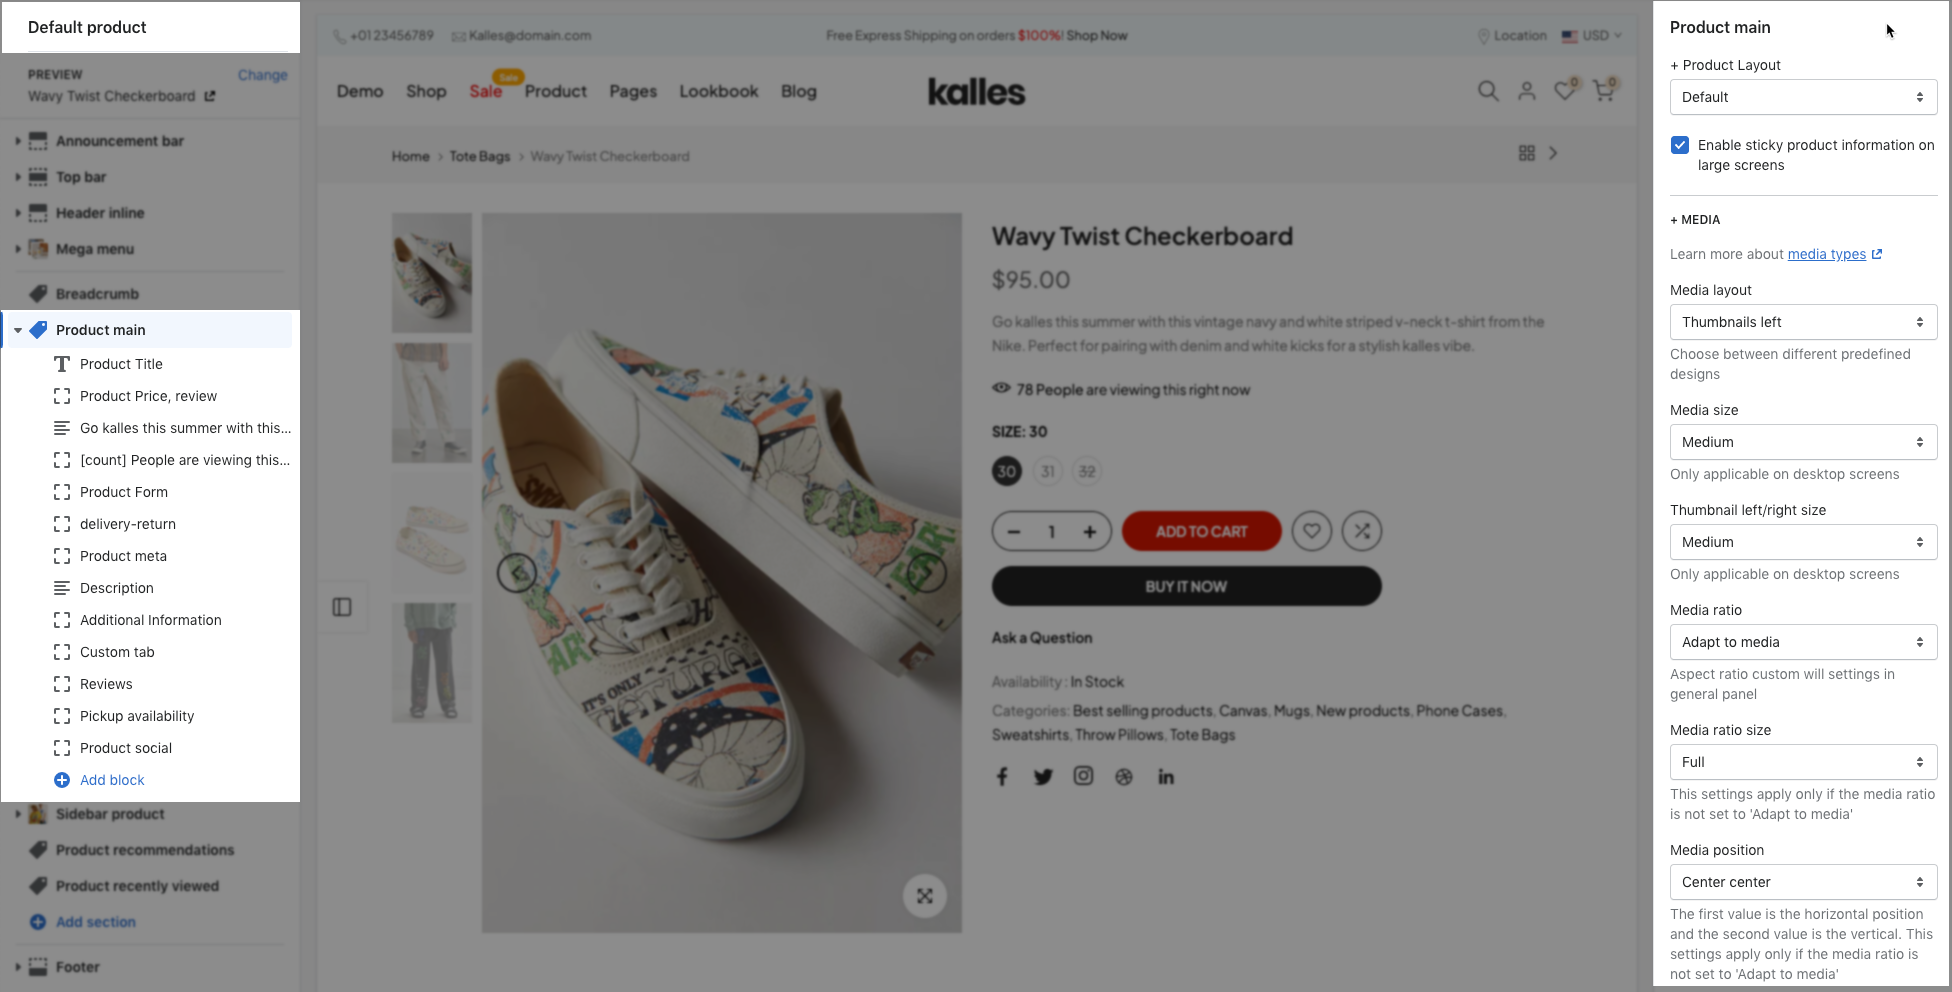
Task: Open the account user icon
Action: pyautogui.click(x=1526, y=91)
